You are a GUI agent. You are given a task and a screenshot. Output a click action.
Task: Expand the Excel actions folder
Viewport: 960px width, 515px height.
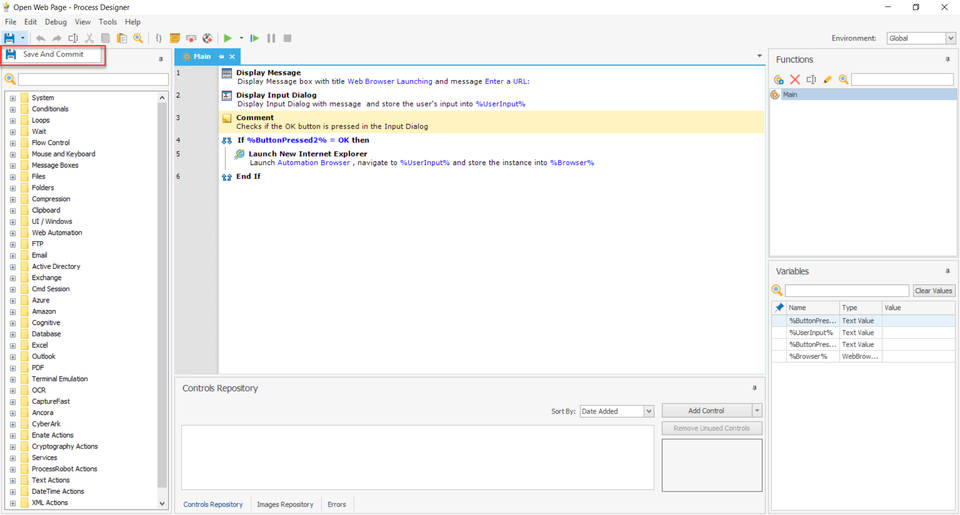(x=12, y=345)
